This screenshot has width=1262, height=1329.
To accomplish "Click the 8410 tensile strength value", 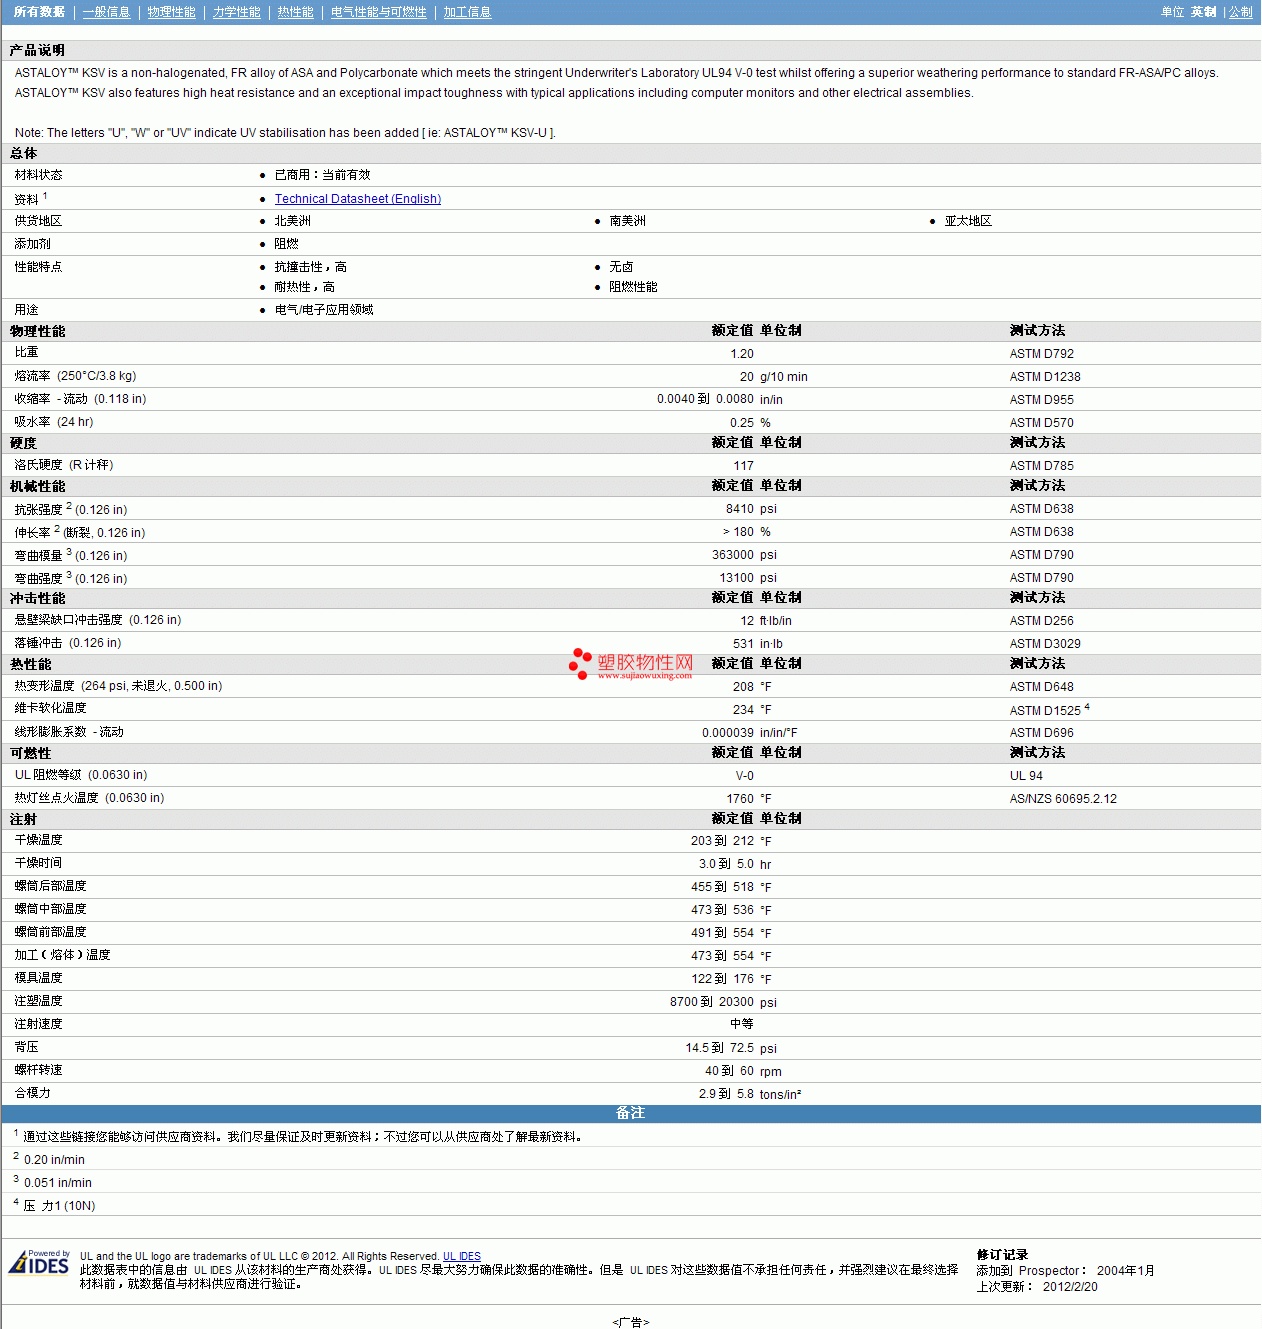I will 740,509.
